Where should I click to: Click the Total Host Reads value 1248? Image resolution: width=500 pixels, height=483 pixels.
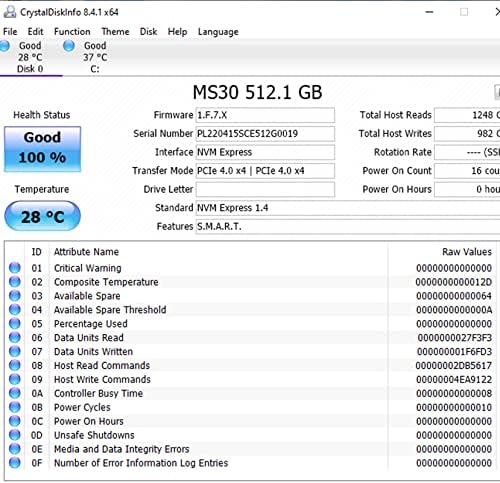click(467, 115)
